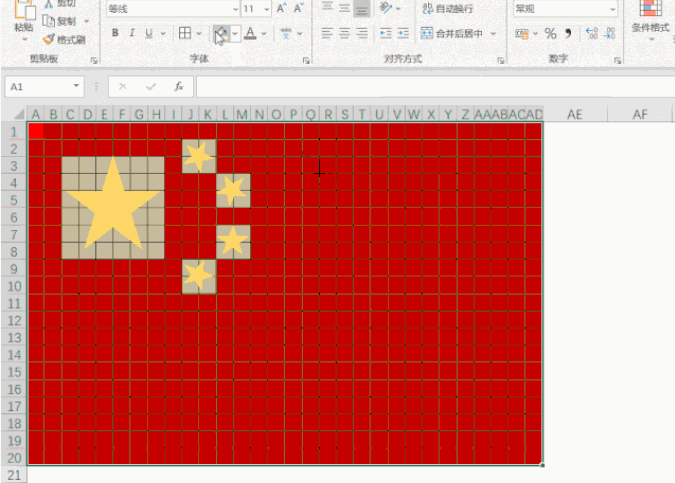Select the large yellow star image
The height and width of the screenshot is (483, 675).
click(113, 202)
